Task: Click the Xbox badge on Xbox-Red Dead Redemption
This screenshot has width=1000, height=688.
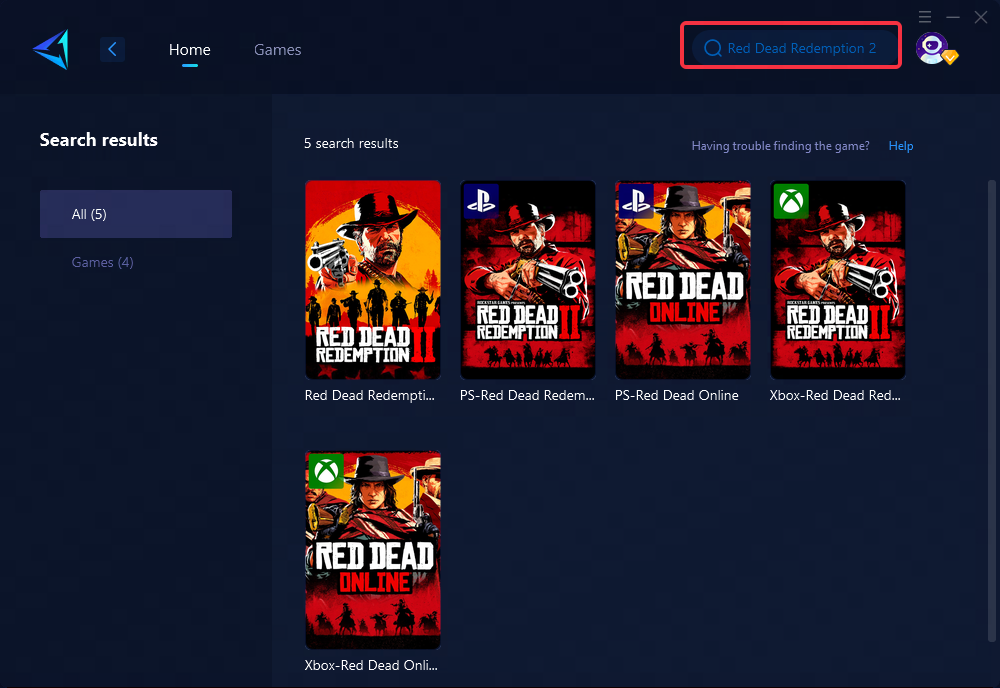Action: click(791, 201)
